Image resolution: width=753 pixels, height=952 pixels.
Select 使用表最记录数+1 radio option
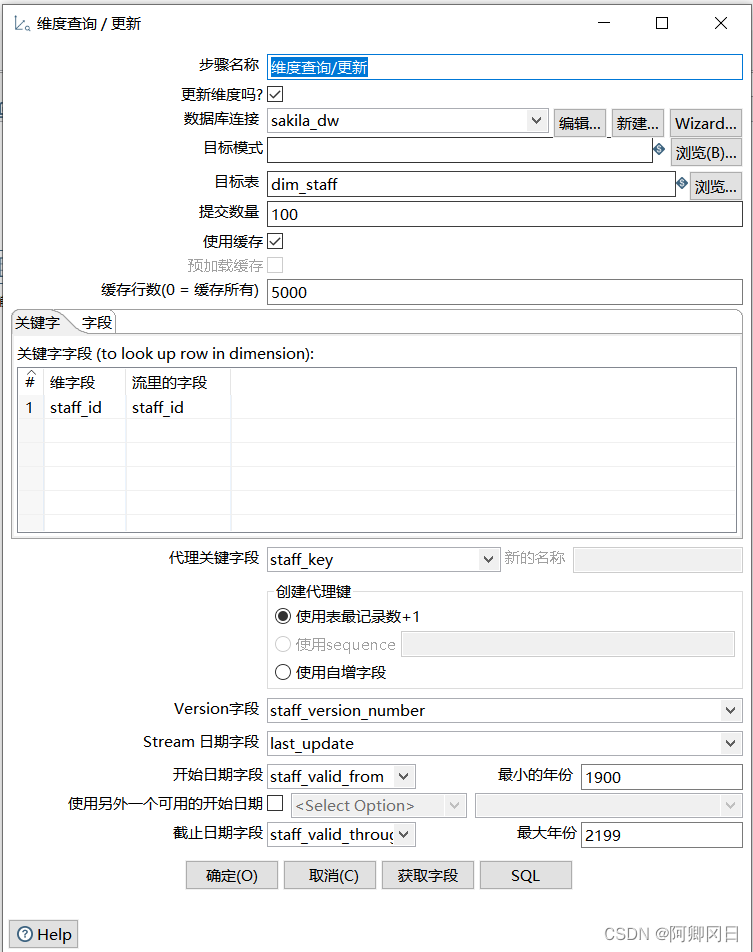(283, 616)
